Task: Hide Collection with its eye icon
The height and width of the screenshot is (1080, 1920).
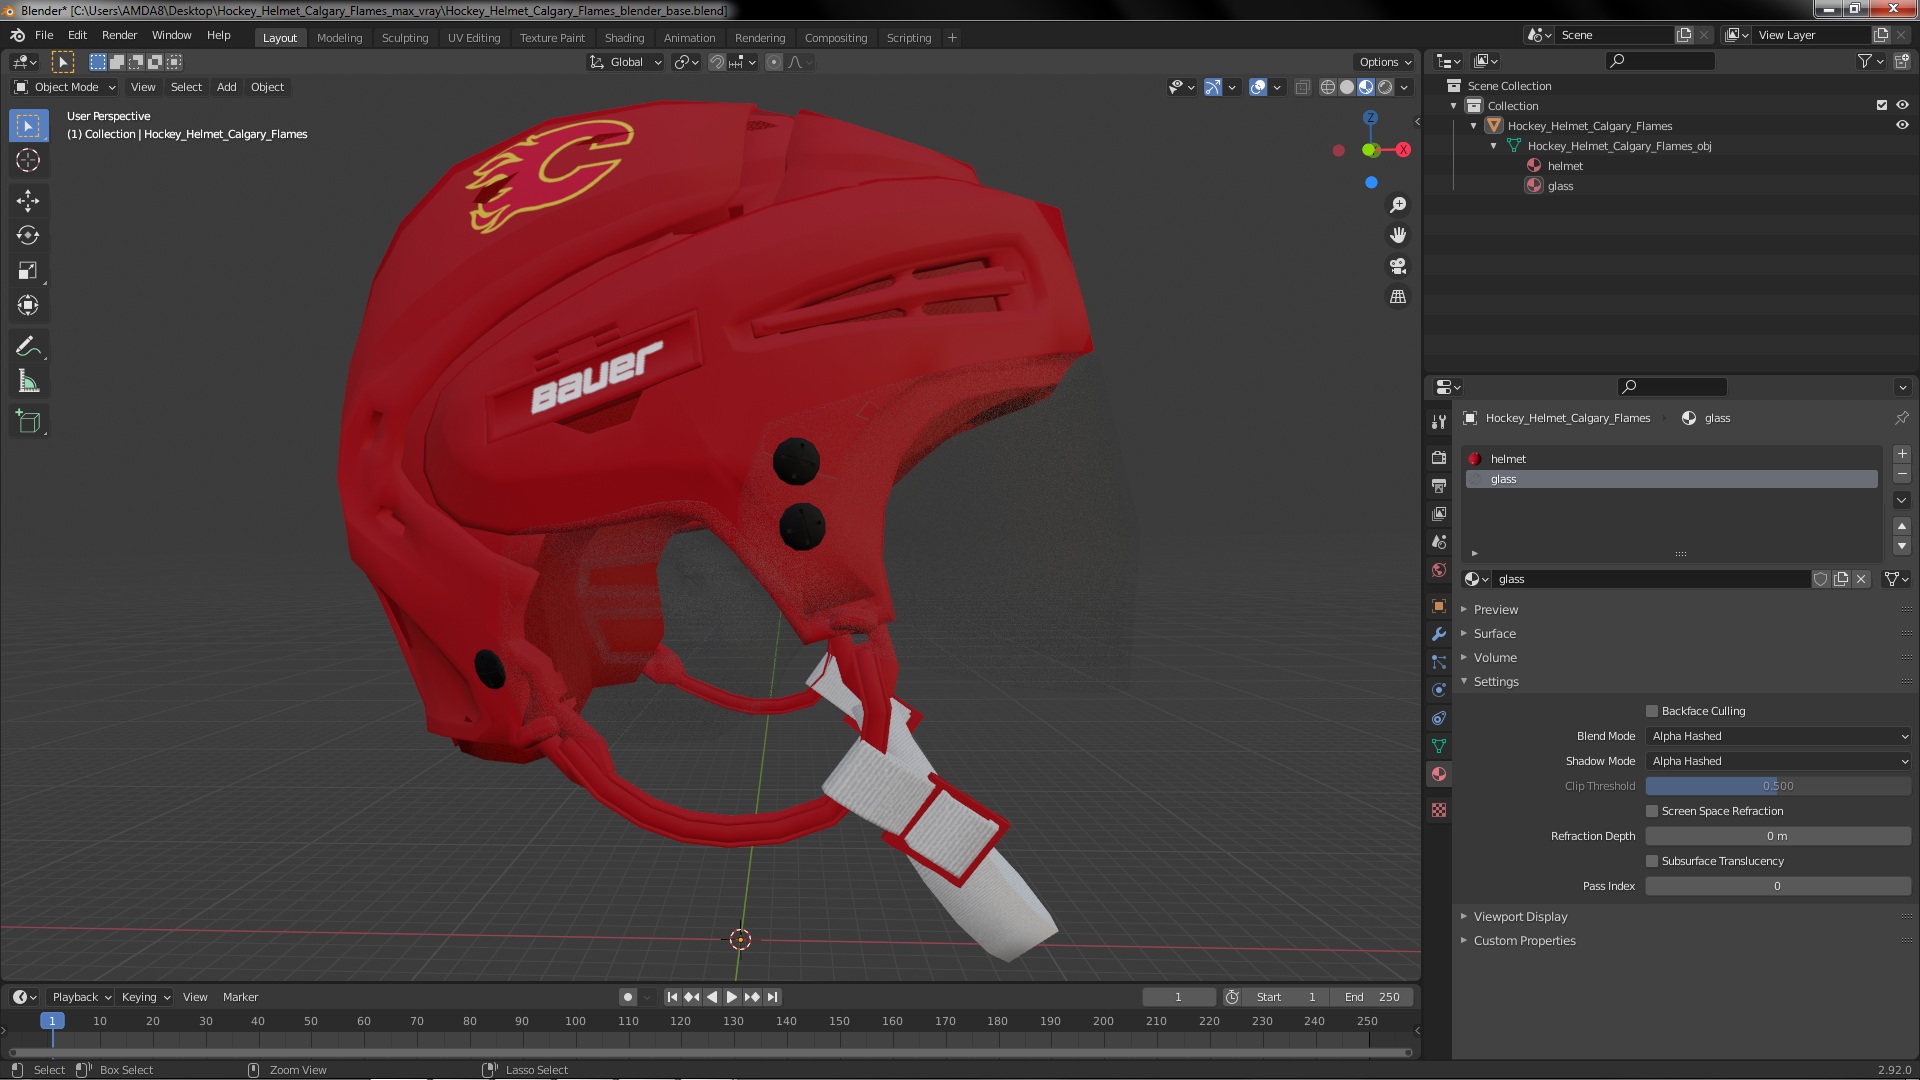Action: pos(1902,105)
